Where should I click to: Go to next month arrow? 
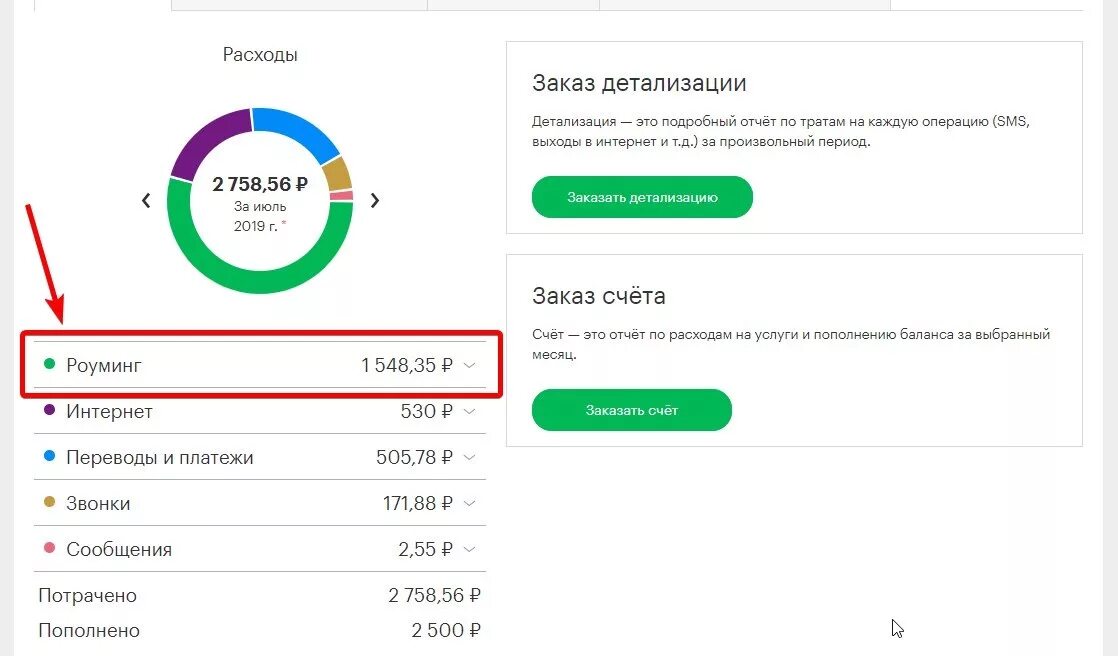[x=375, y=200]
